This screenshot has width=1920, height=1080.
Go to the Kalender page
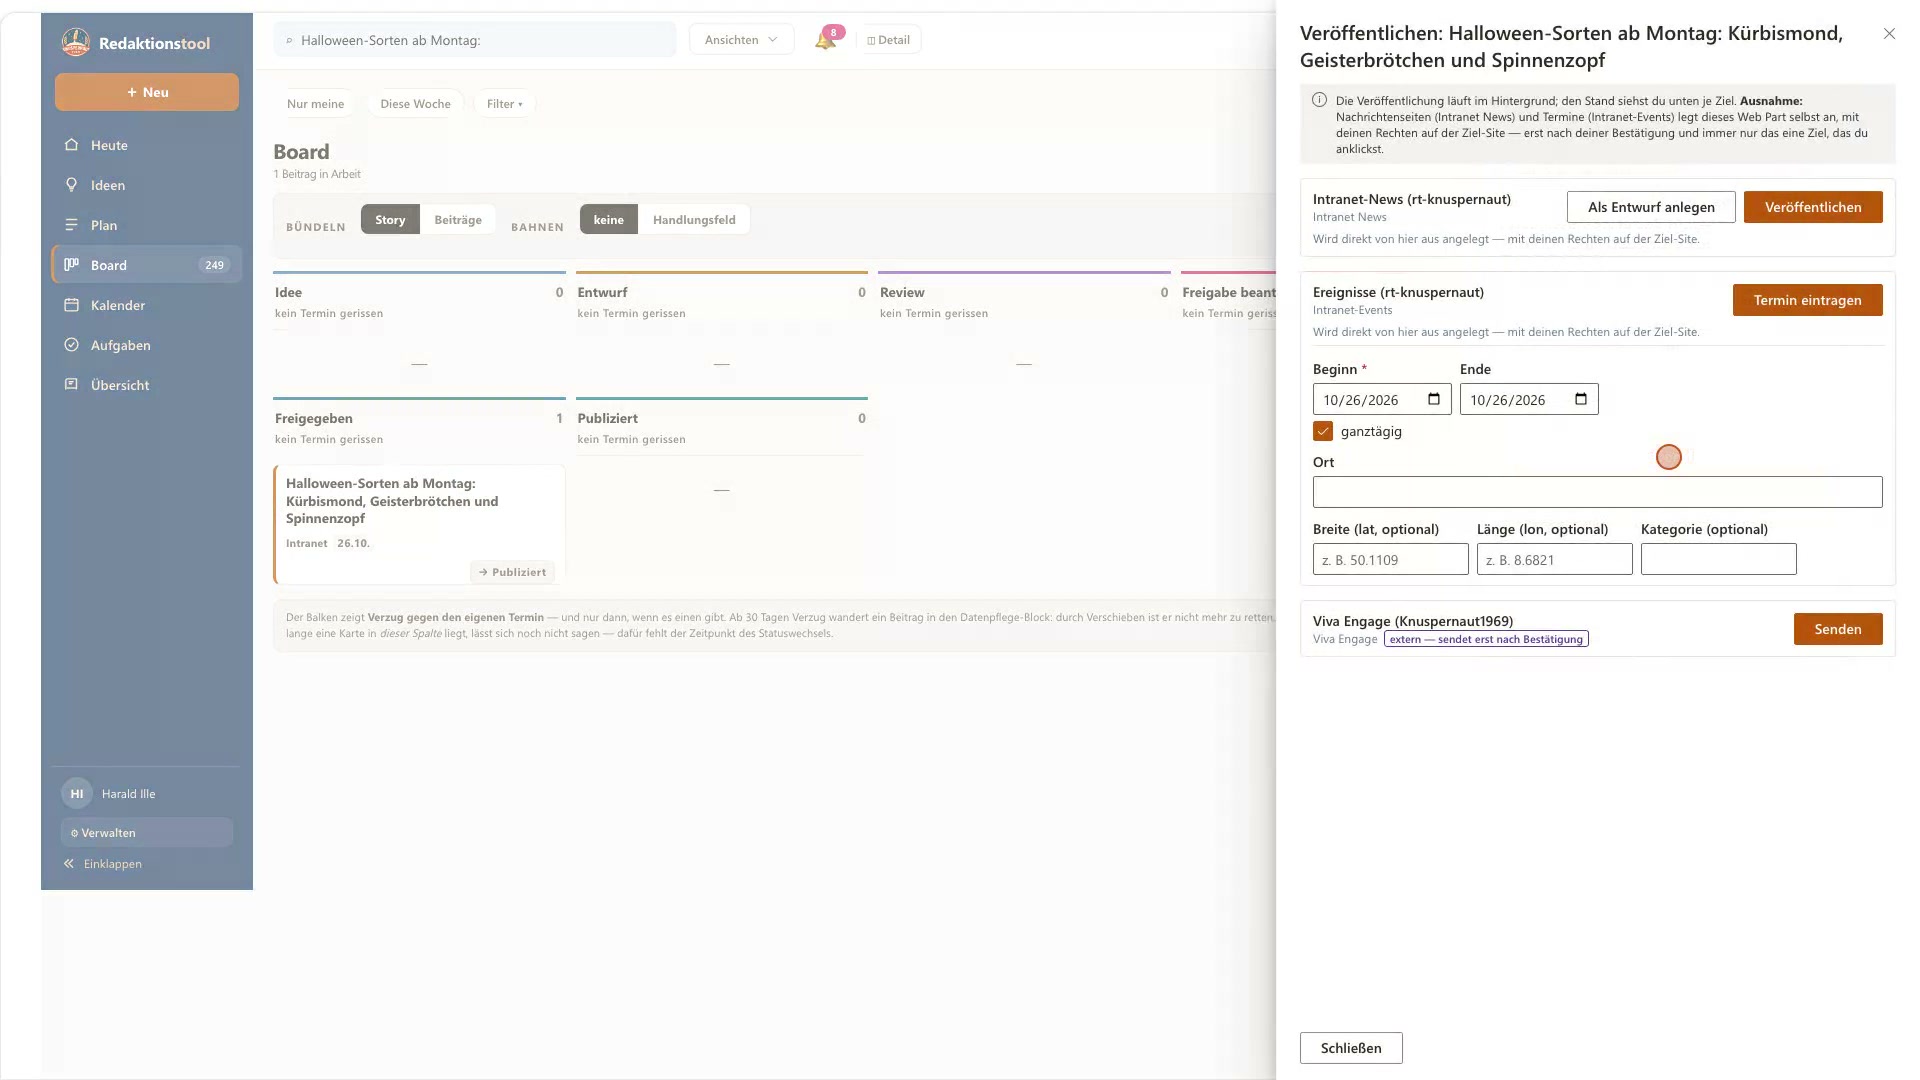(x=146, y=305)
